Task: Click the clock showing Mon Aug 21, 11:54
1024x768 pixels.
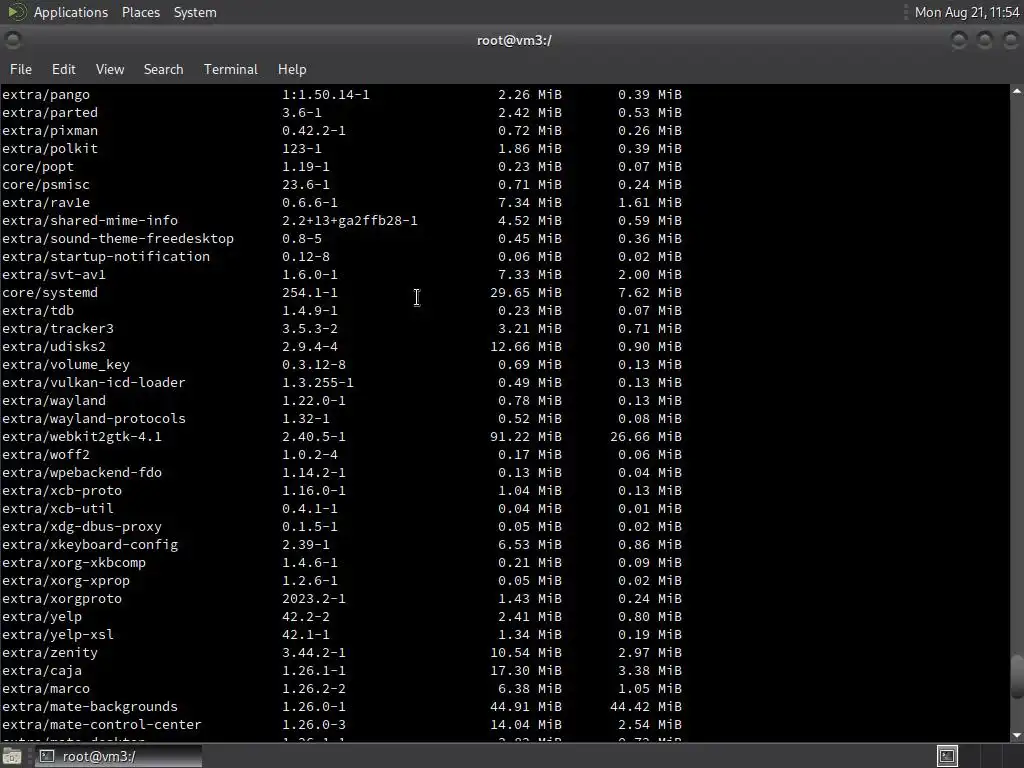Action: (967, 12)
